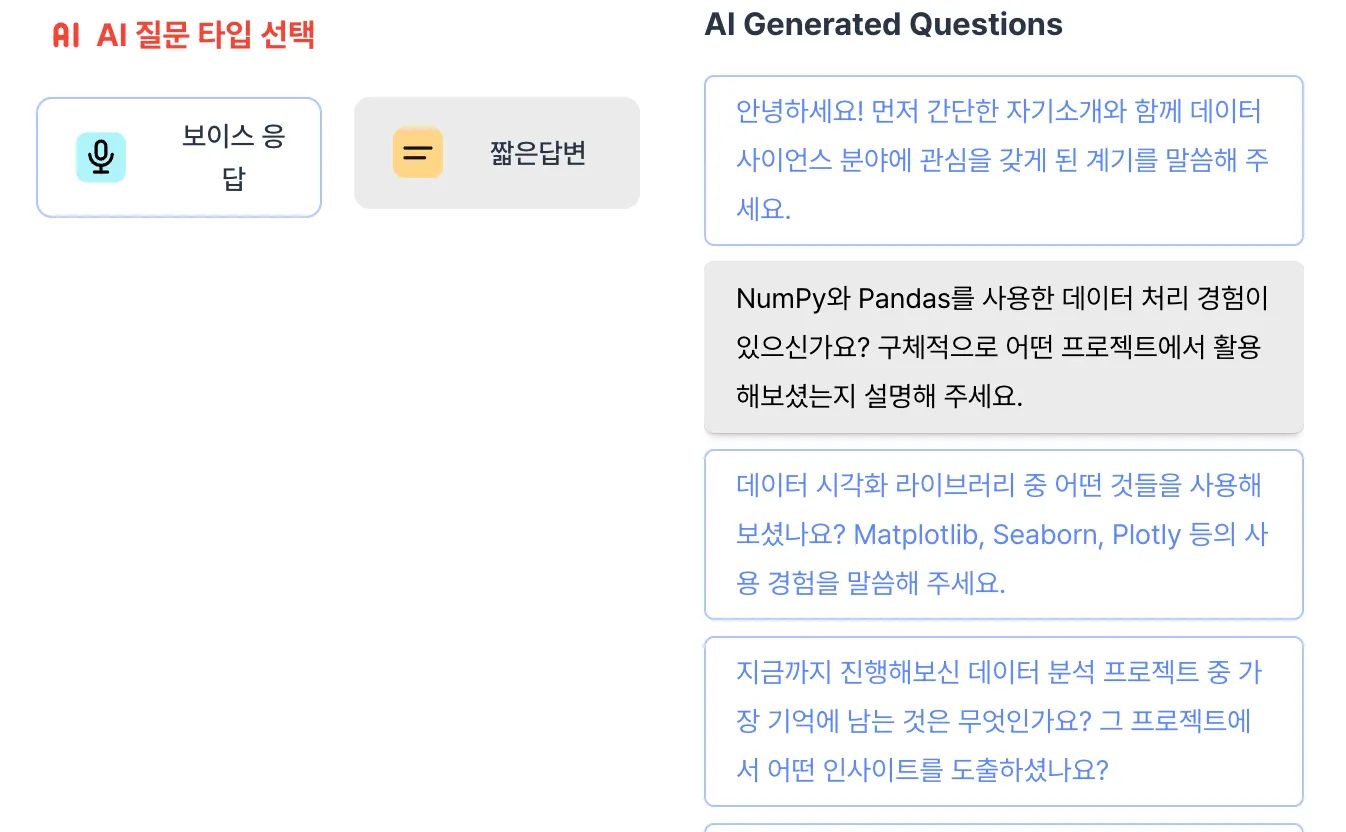Click the red AI logo icon

[66, 36]
